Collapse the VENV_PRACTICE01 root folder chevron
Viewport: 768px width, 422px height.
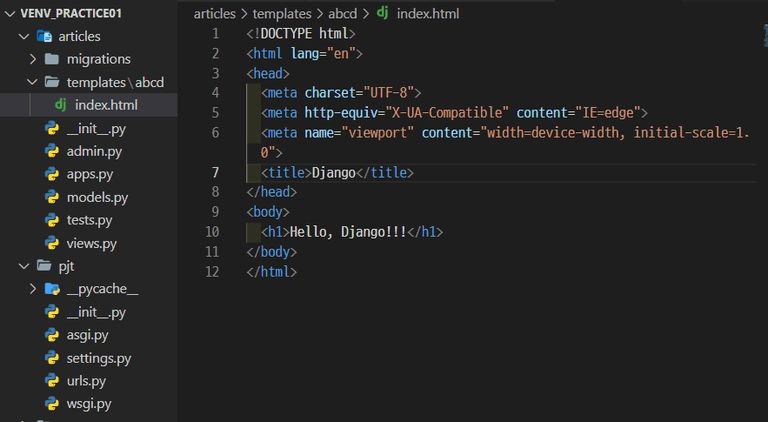point(10,14)
